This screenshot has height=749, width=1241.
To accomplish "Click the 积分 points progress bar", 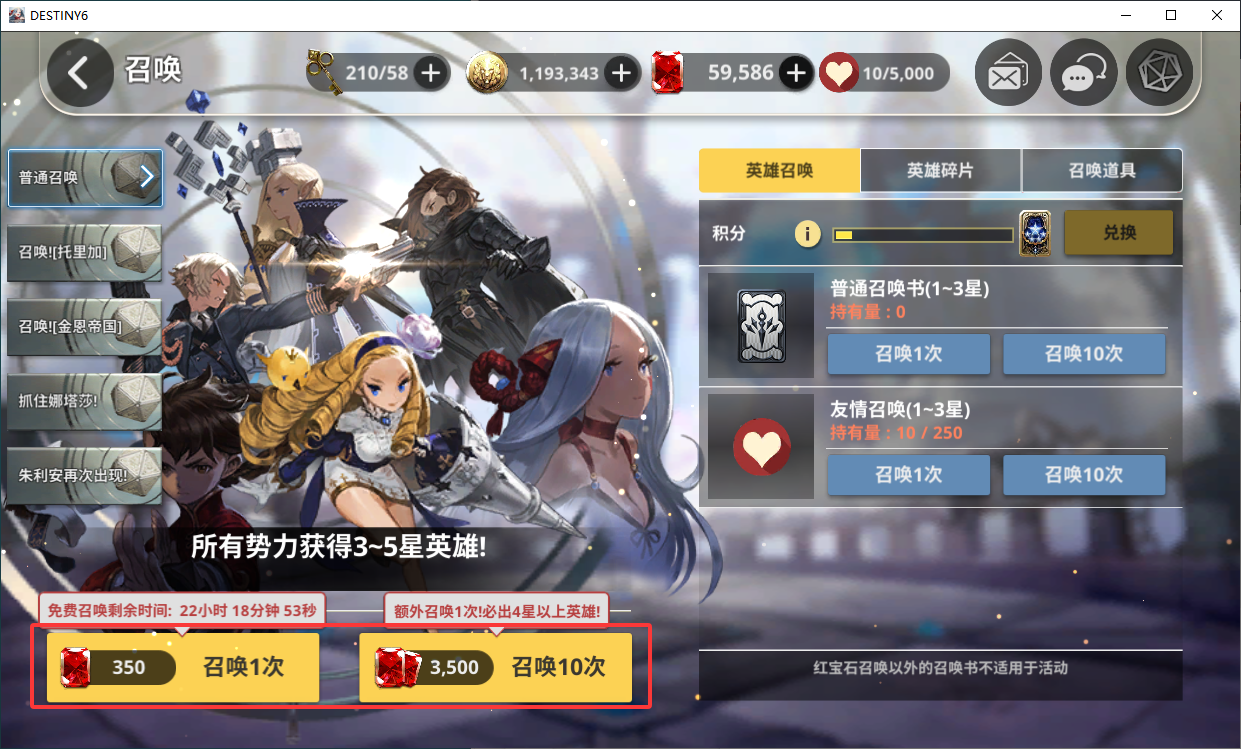I will point(923,235).
